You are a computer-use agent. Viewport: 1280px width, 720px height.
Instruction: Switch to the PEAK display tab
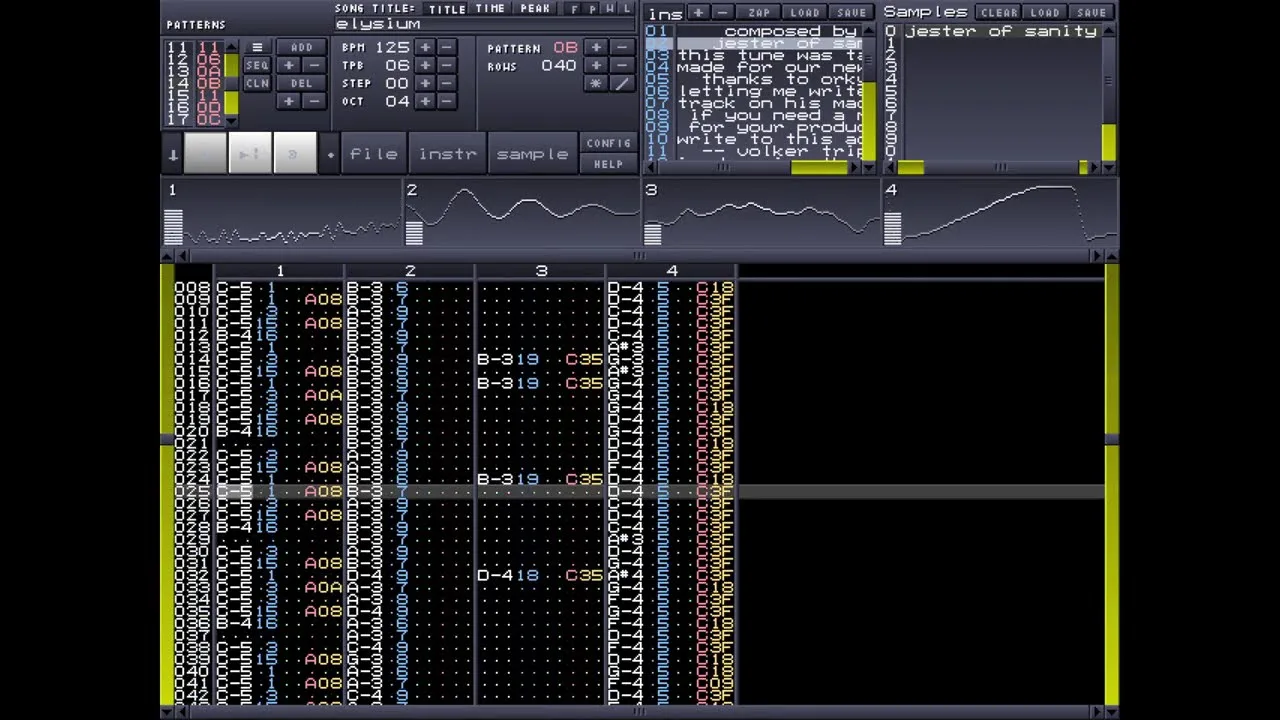pyautogui.click(x=535, y=9)
